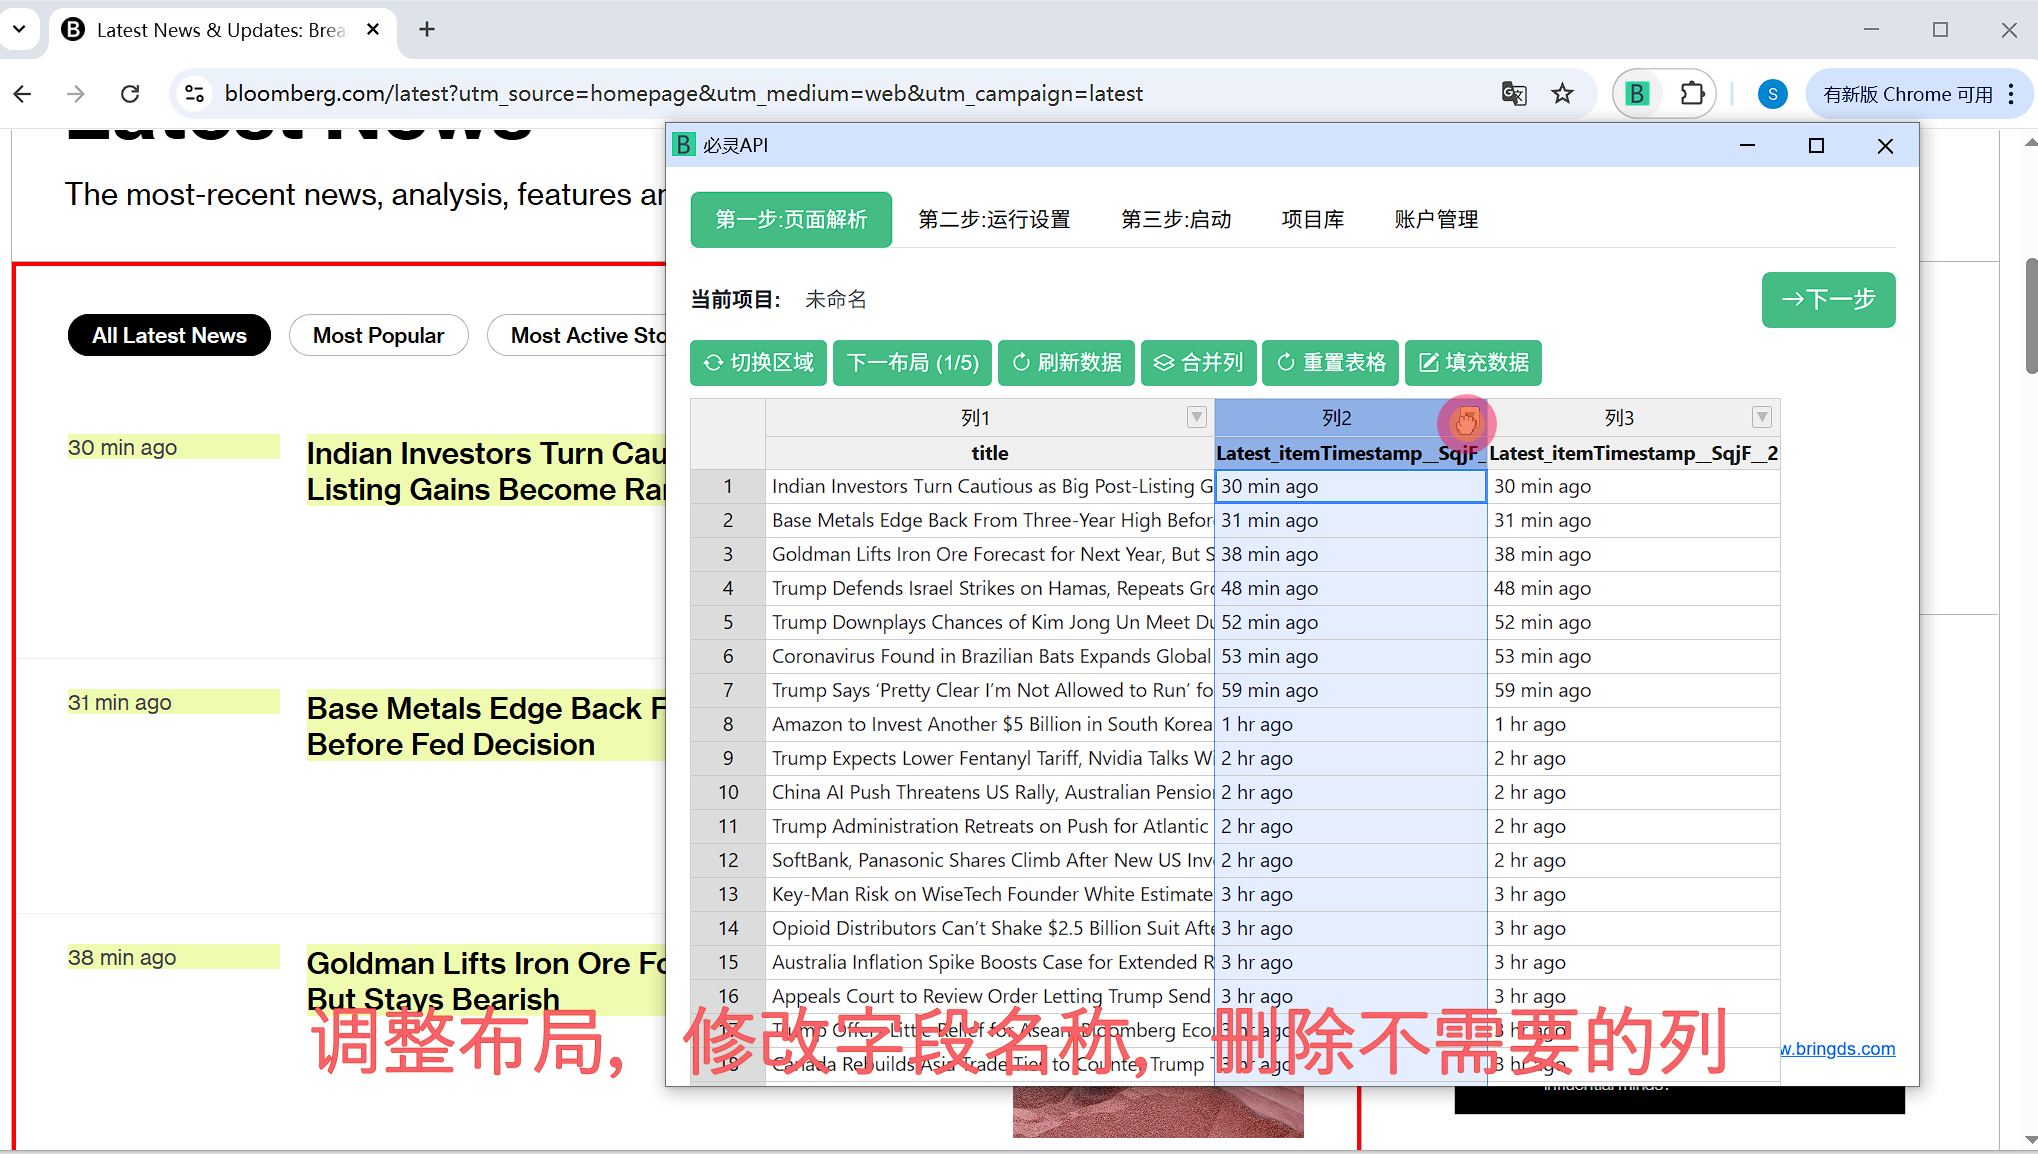Open the 项目库 tab
The image size is (2038, 1154).
point(1312,219)
